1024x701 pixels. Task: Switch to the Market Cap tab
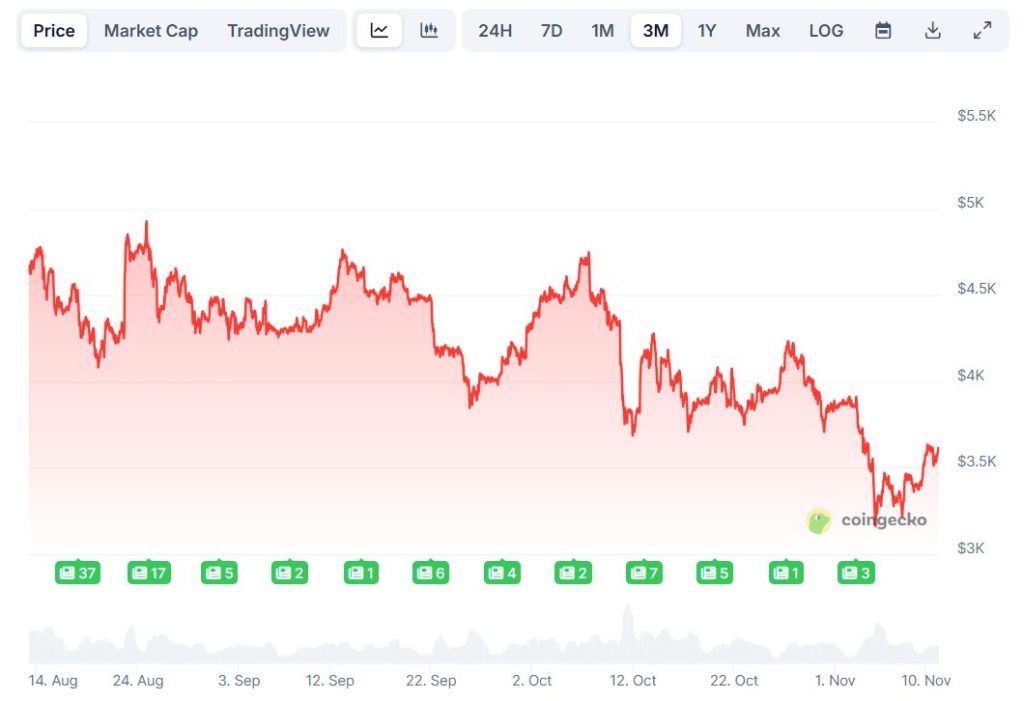click(x=151, y=30)
